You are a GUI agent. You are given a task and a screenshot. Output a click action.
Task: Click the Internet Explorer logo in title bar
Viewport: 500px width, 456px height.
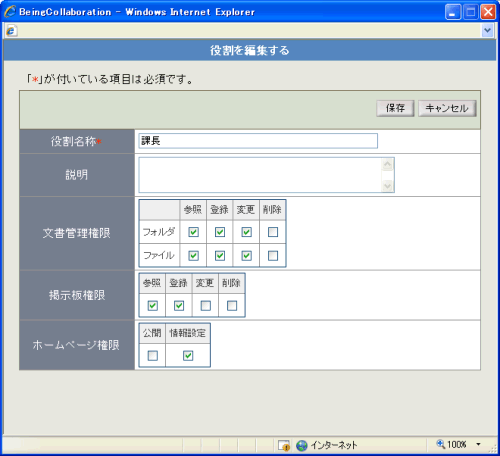tap(10, 12)
